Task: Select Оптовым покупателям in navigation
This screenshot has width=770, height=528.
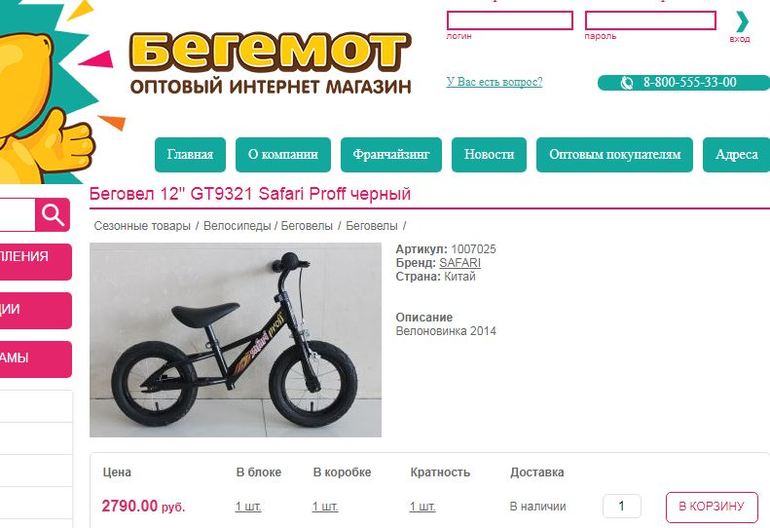Action: point(614,155)
